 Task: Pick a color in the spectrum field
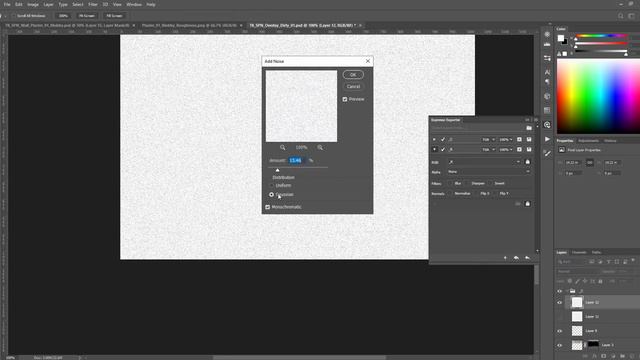pos(598,97)
